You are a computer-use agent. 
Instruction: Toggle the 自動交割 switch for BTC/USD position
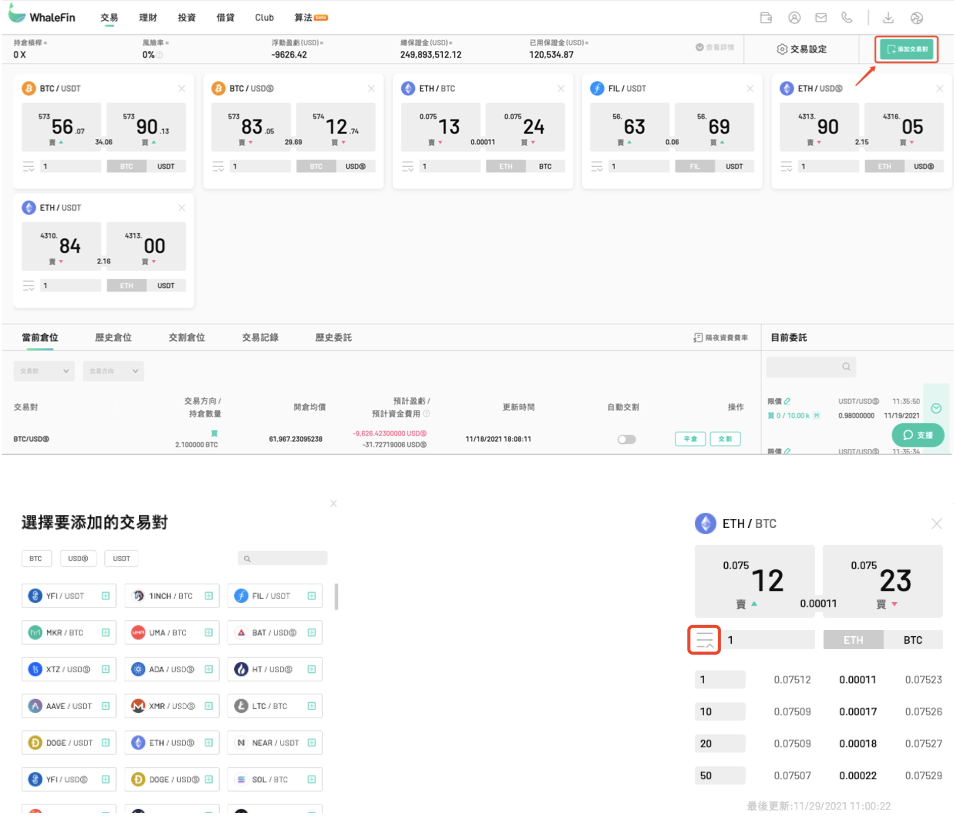627,439
